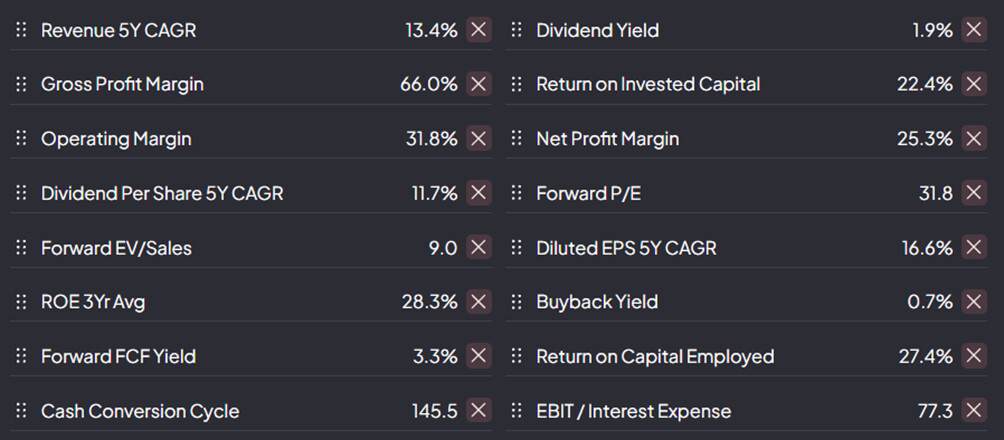Remove the Dividend Yield metric
This screenshot has width=1004, height=440.
pos(974,30)
